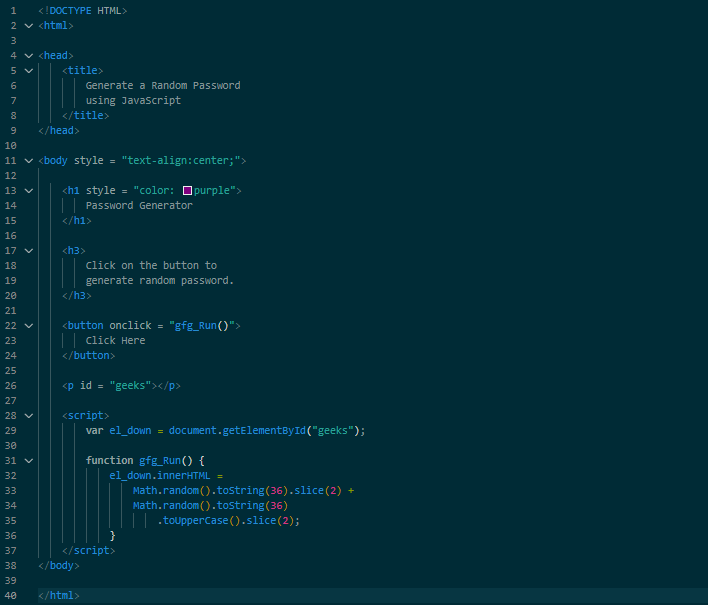Place cursor on "Generate a Random Password" text
Viewport: 708px width, 605px height.
pos(163,86)
